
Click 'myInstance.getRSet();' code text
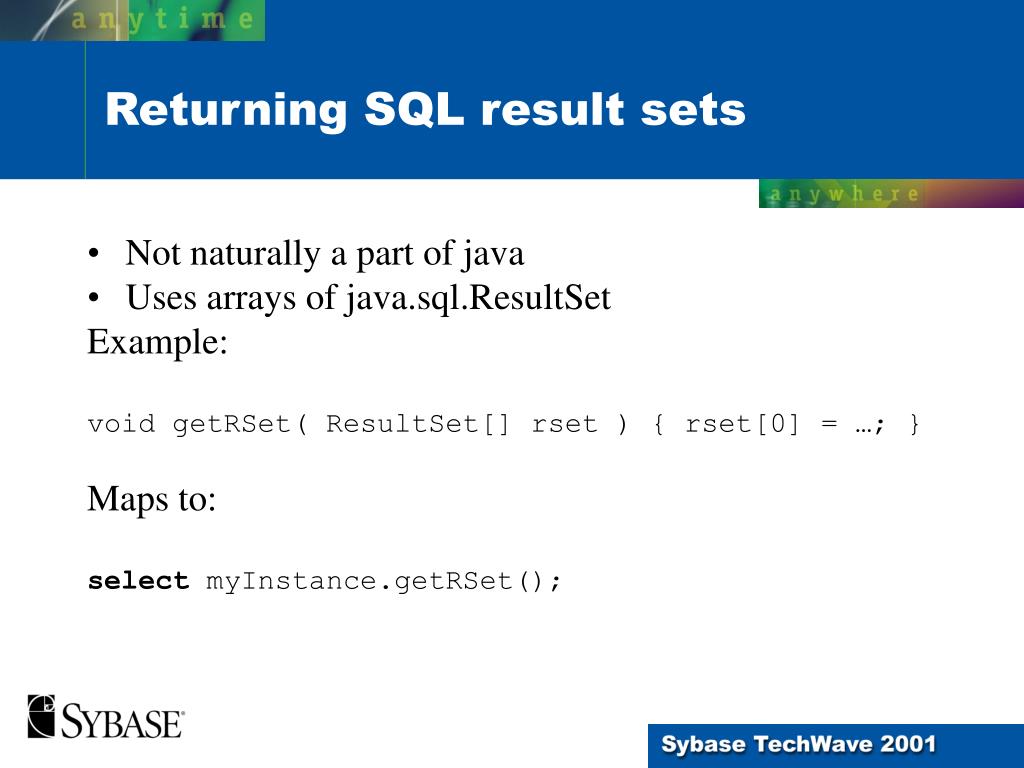pyautogui.click(x=384, y=581)
